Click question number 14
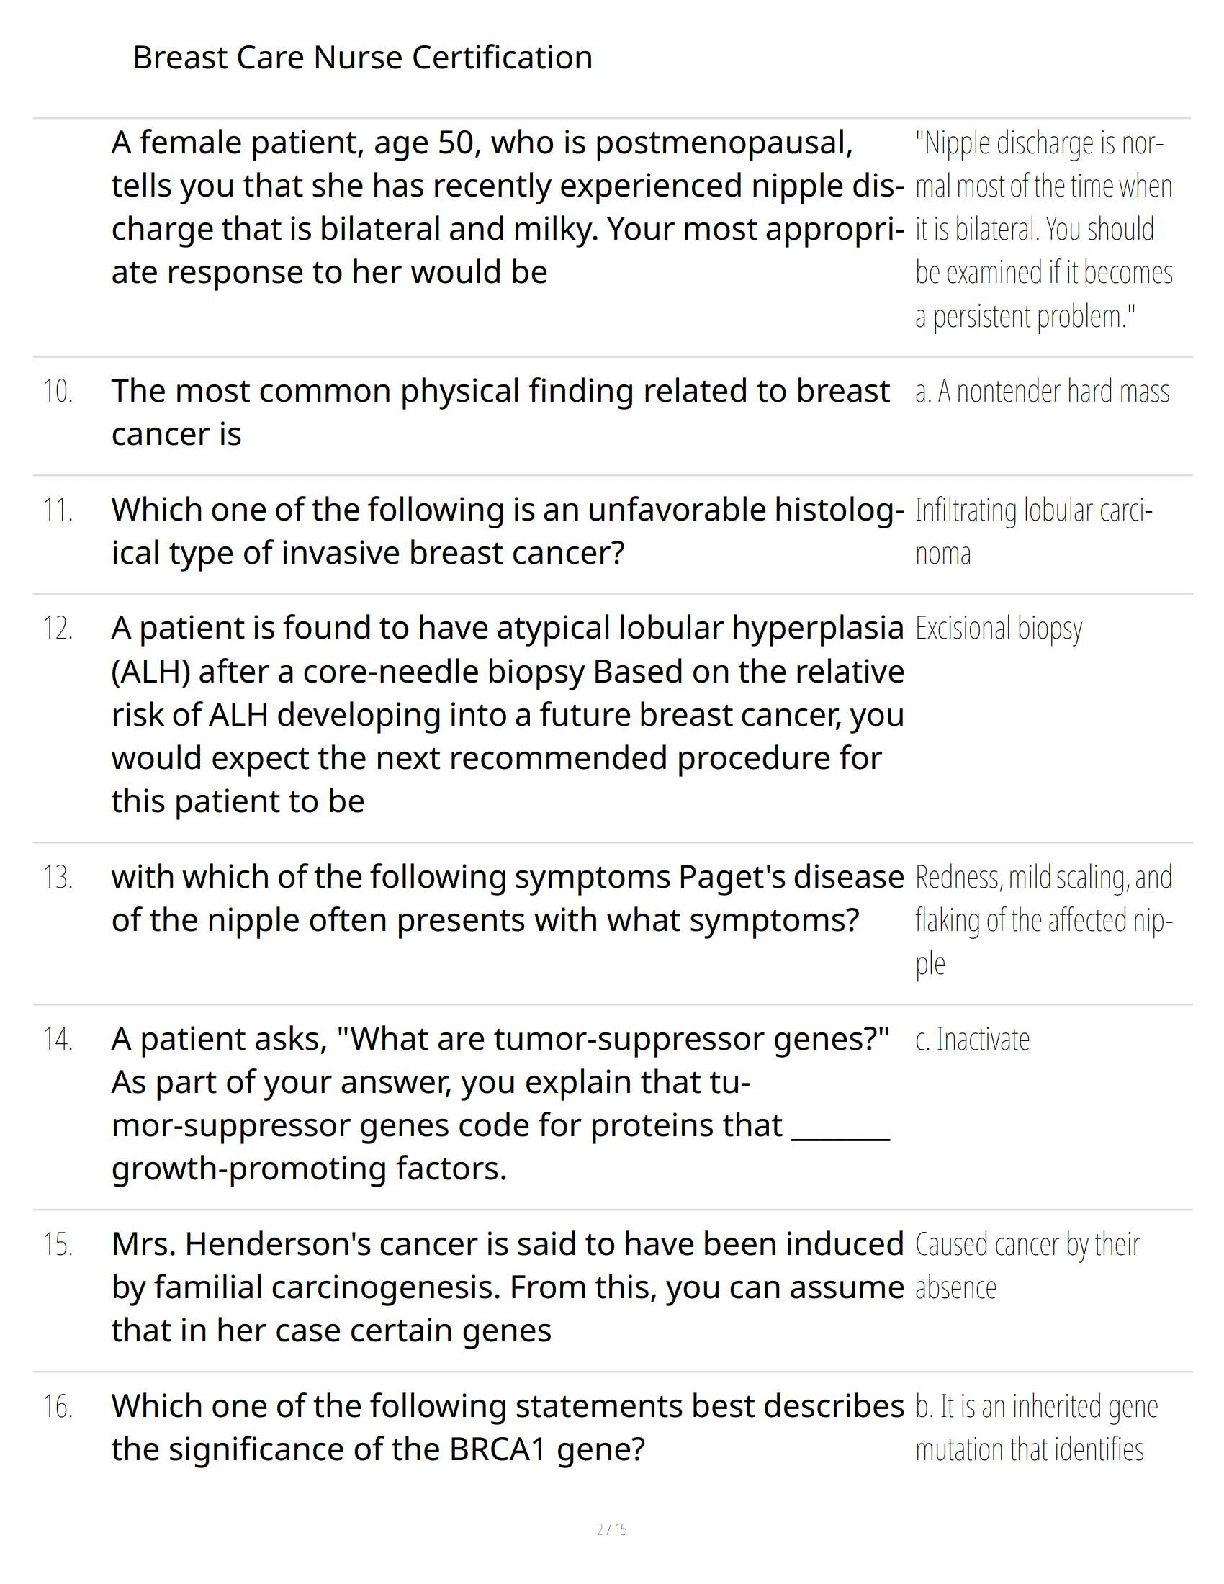1224x1584 pixels. 58,1040
